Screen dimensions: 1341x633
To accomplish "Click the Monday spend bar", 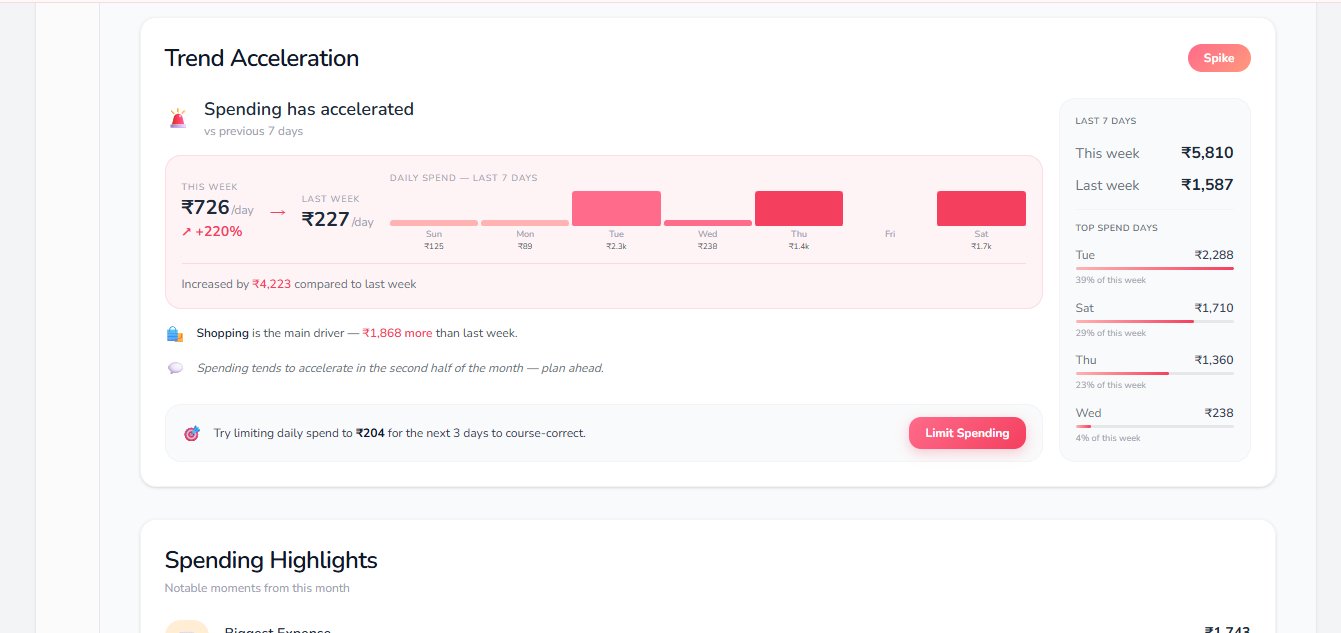I will (x=525, y=223).
